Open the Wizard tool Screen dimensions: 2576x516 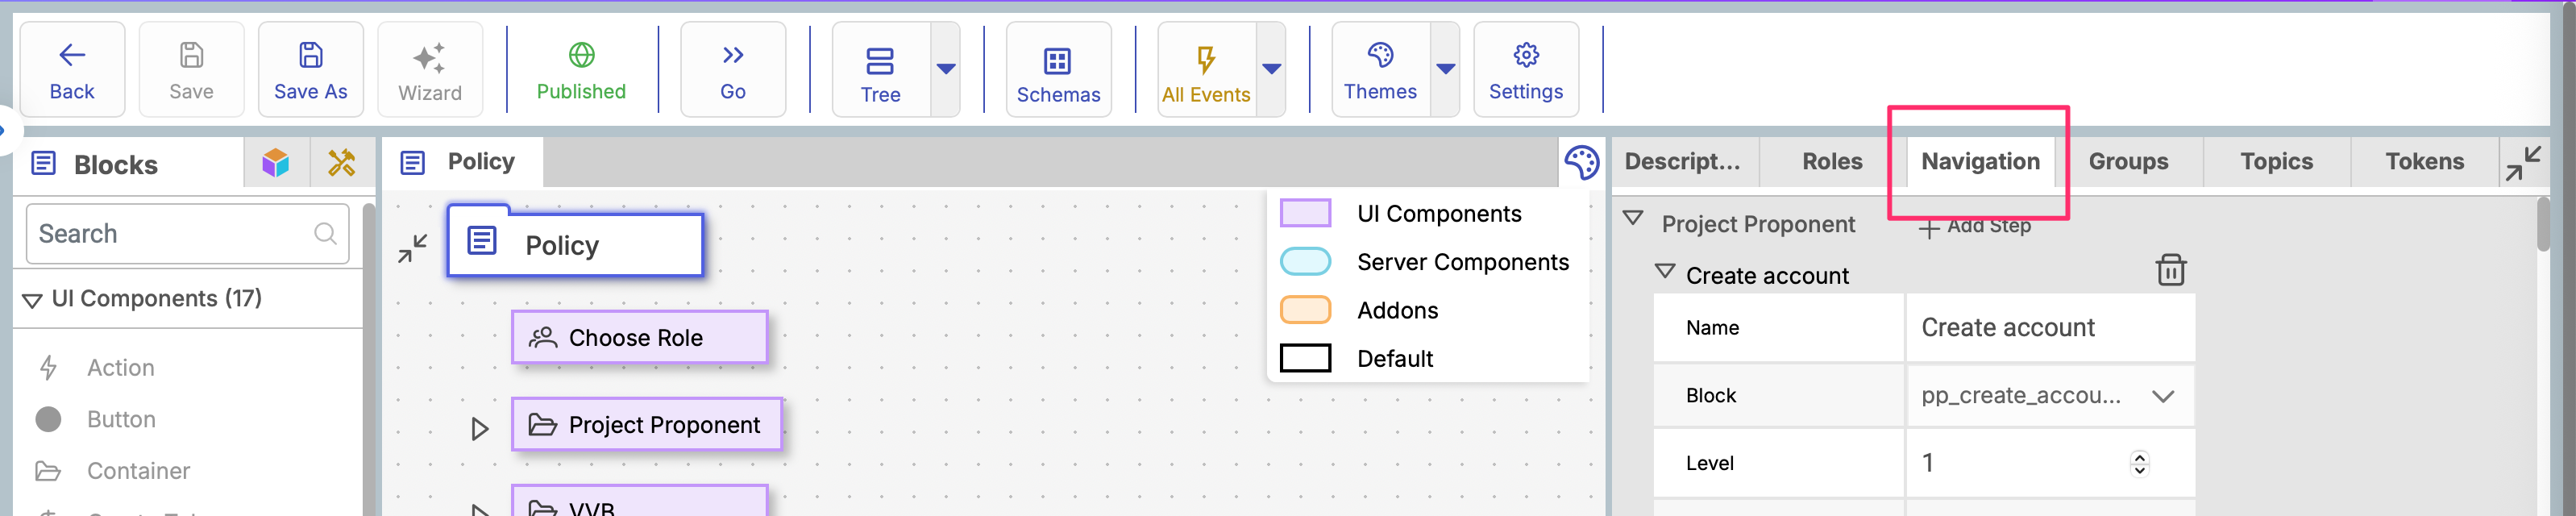[x=429, y=70]
